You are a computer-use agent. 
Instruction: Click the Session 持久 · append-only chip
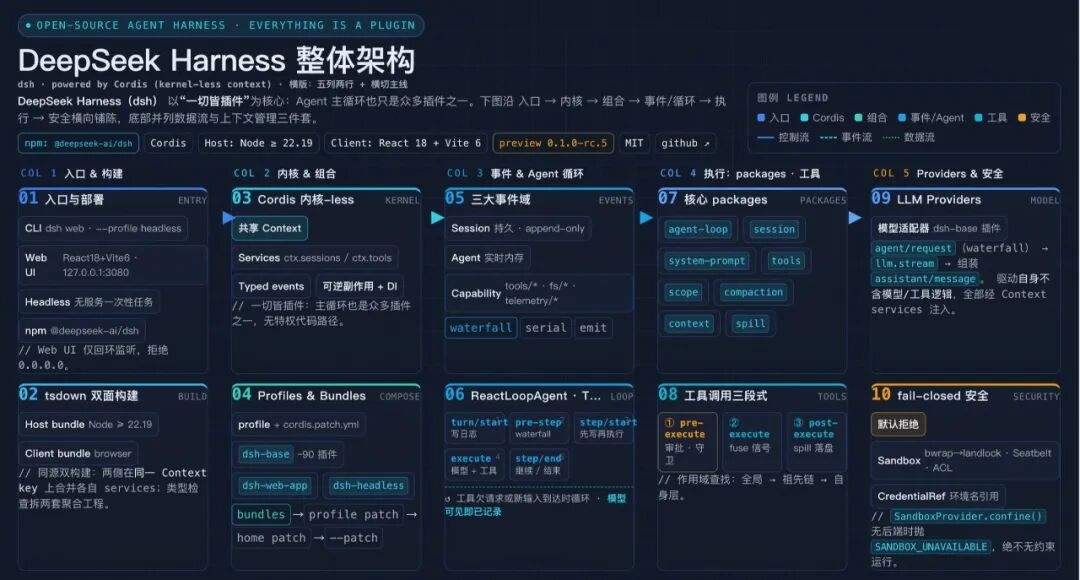click(518, 228)
